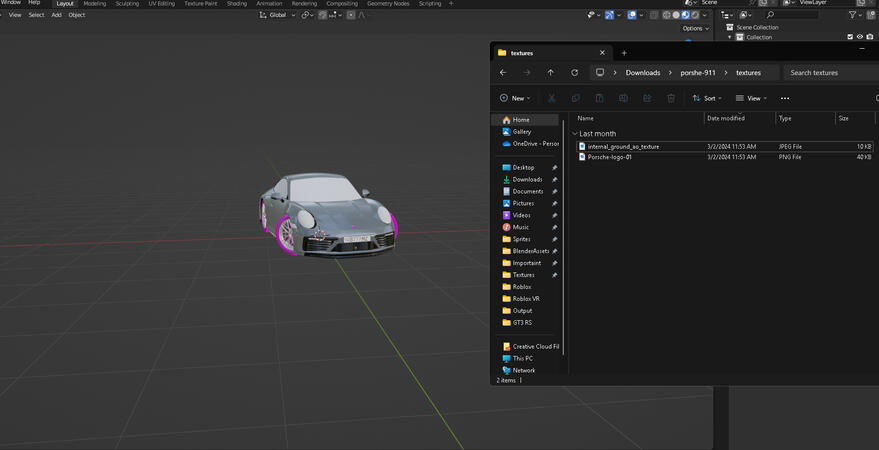
Task: Open the Object menu in viewport header
Action: (x=77, y=15)
